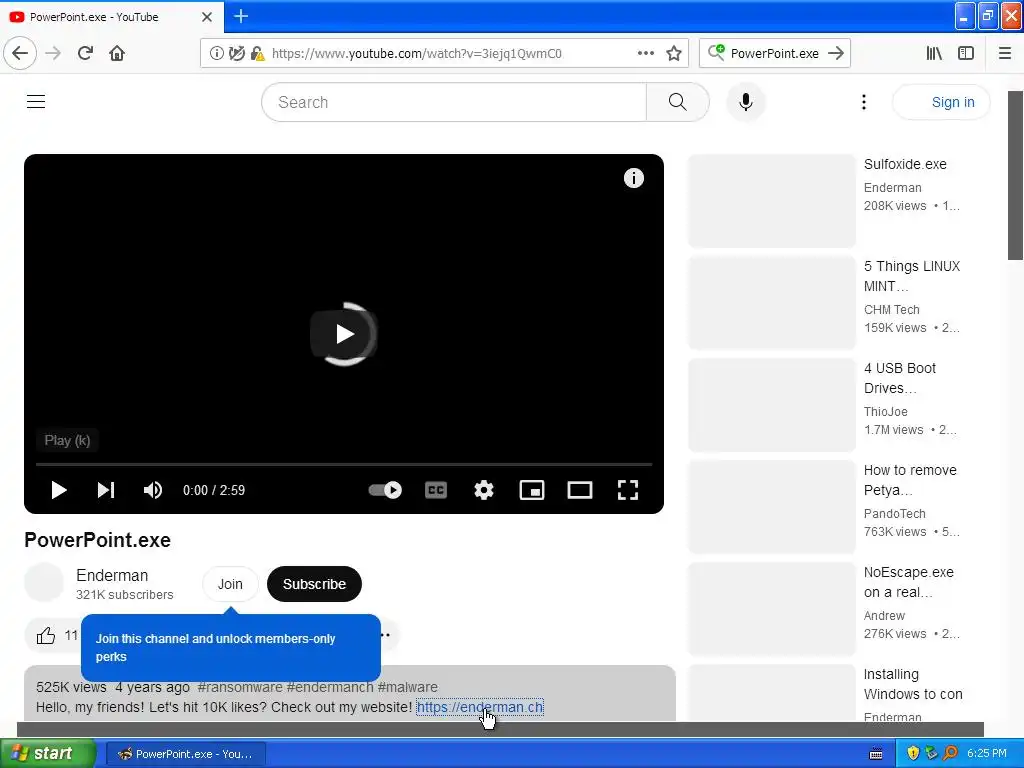The height and width of the screenshot is (768, 1024).
Task: Focus the YouTube Search field
Action: coord(454,102)
